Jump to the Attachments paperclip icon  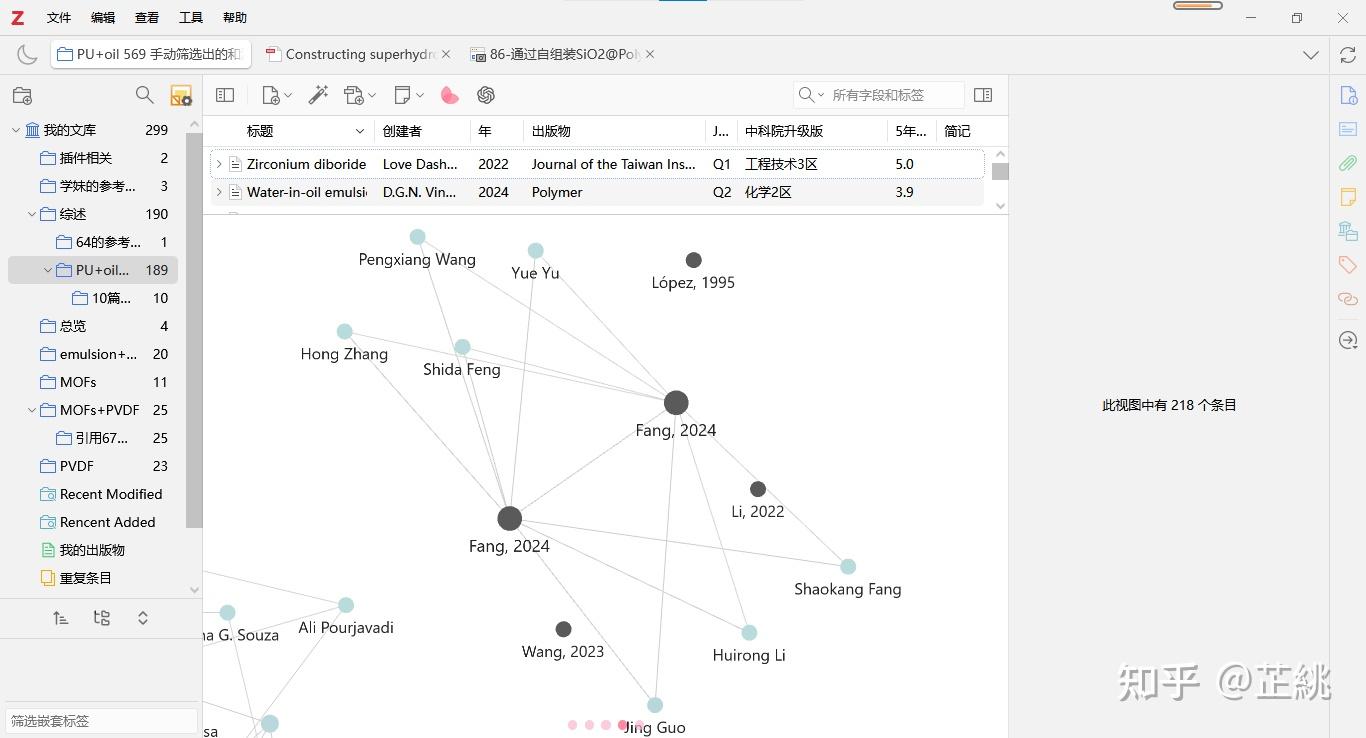point(1348,163)
